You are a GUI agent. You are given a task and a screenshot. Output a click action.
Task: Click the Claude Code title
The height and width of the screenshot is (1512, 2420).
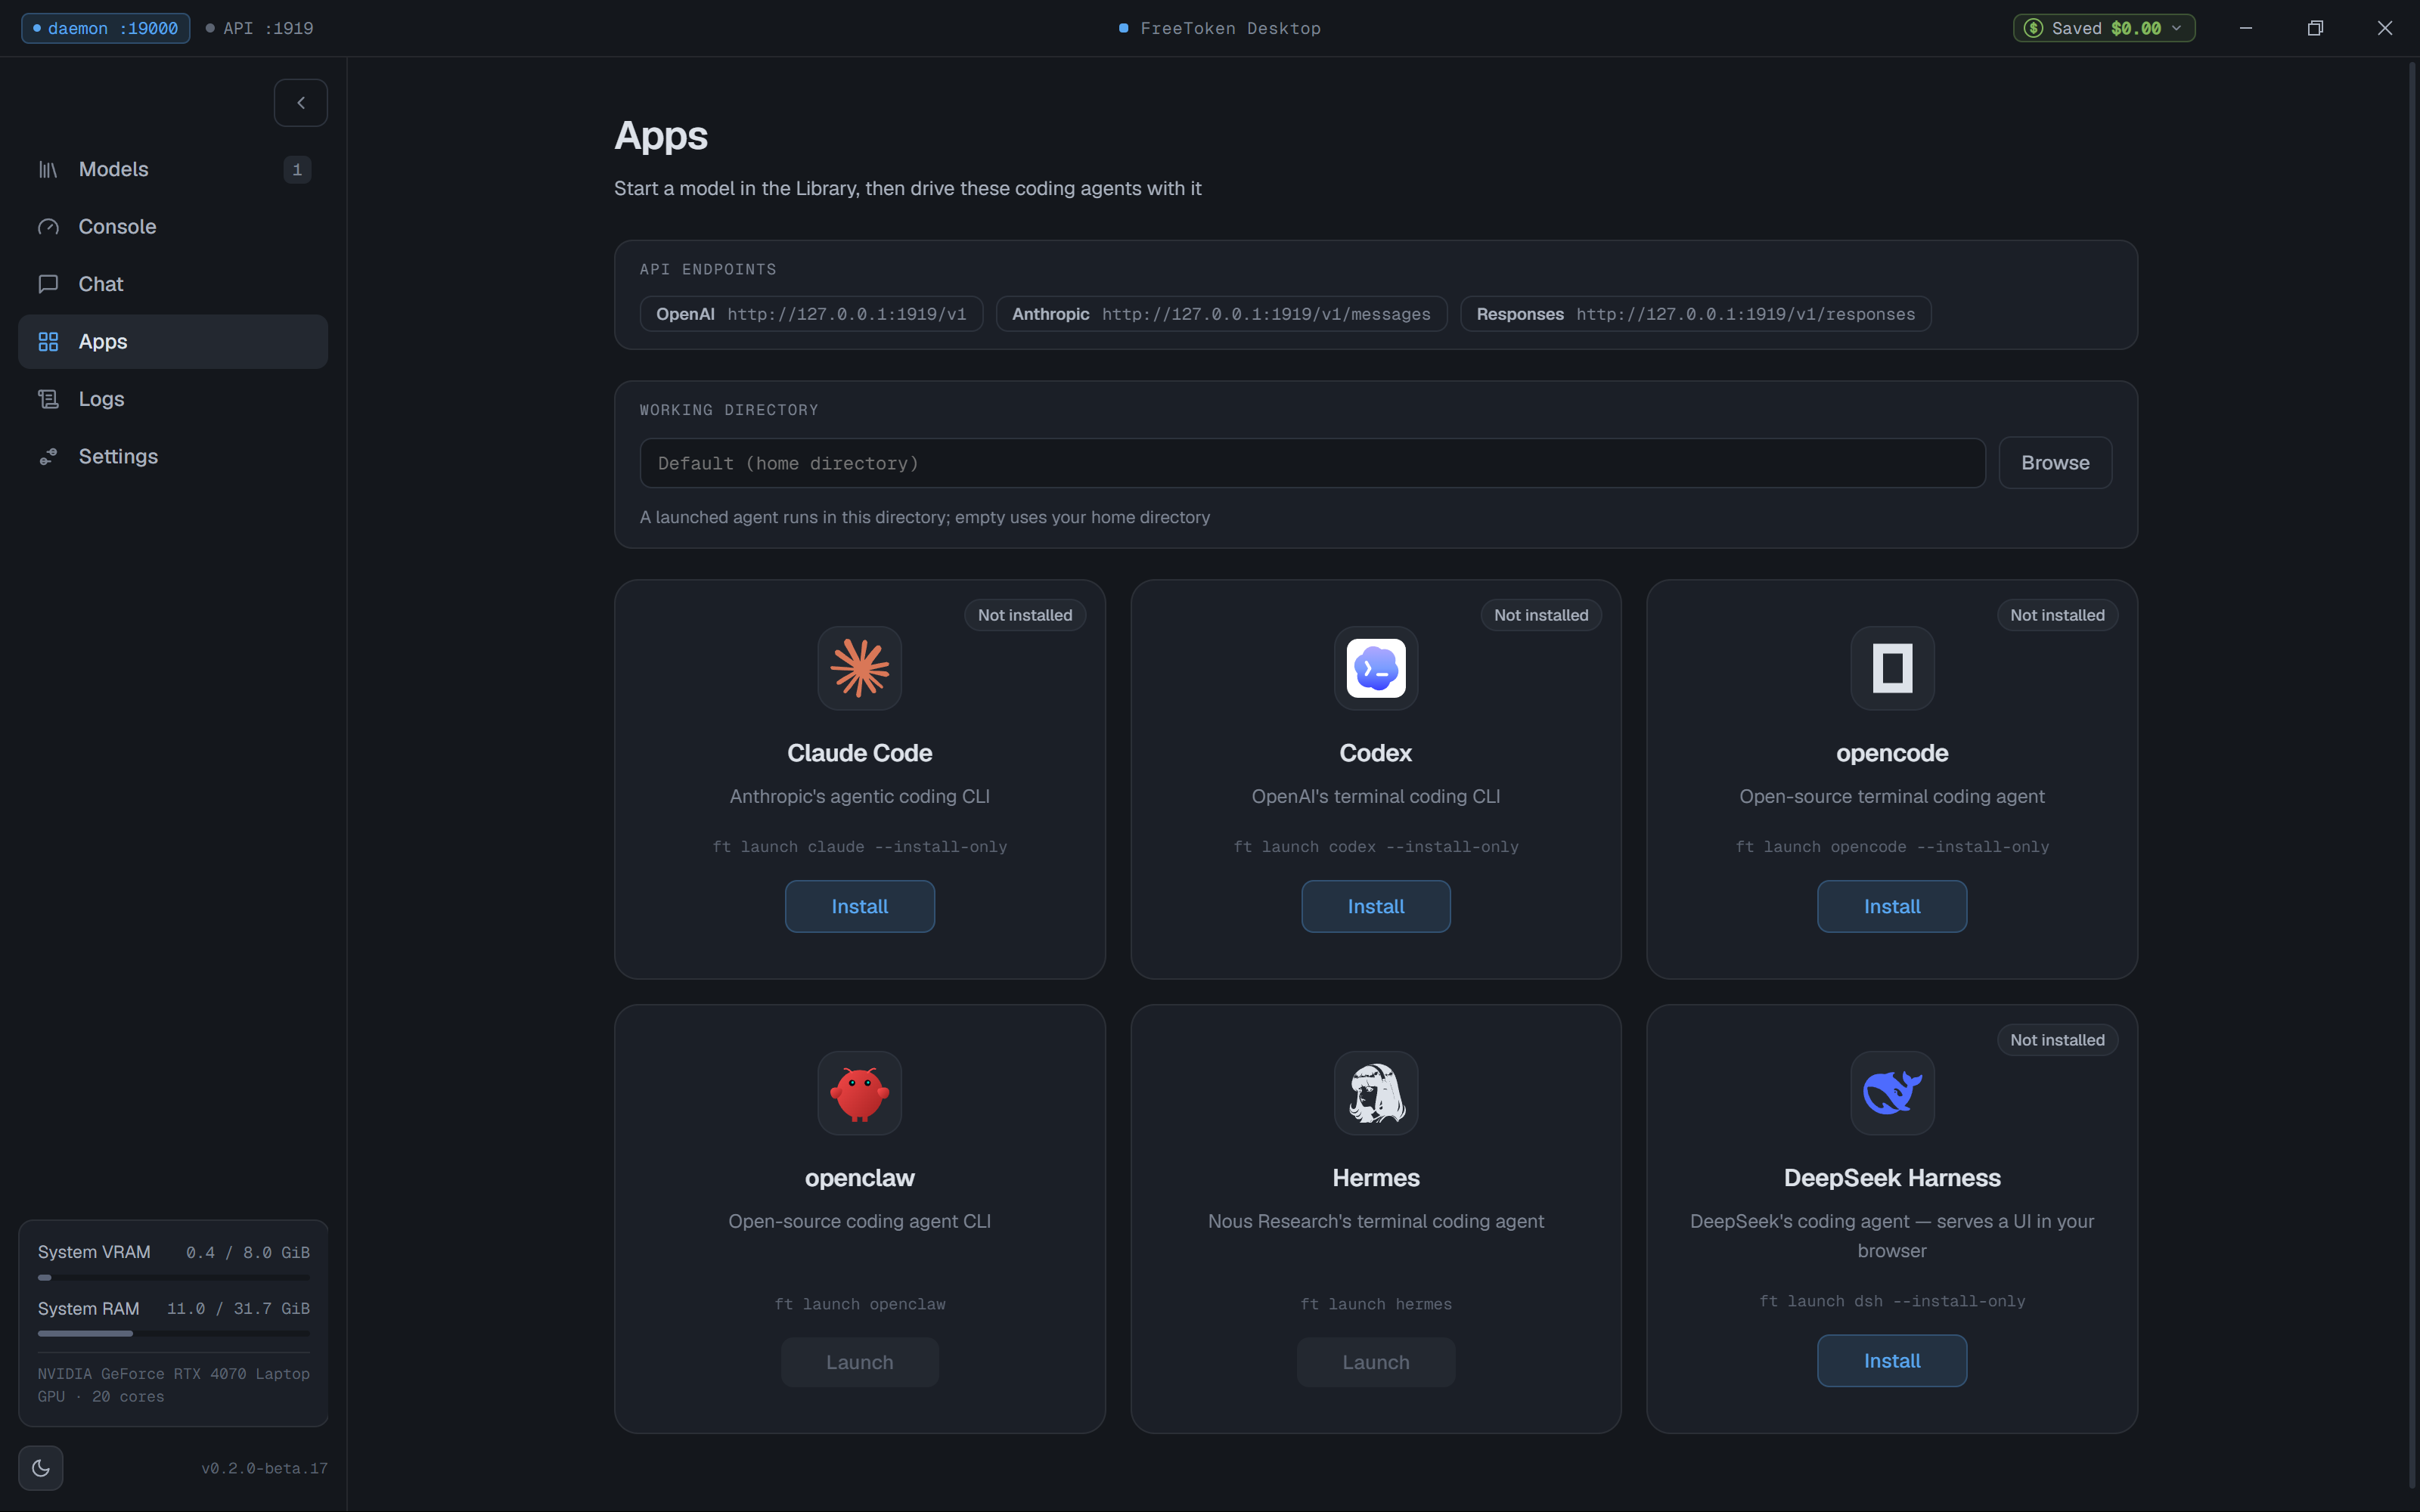click(859, 753)
